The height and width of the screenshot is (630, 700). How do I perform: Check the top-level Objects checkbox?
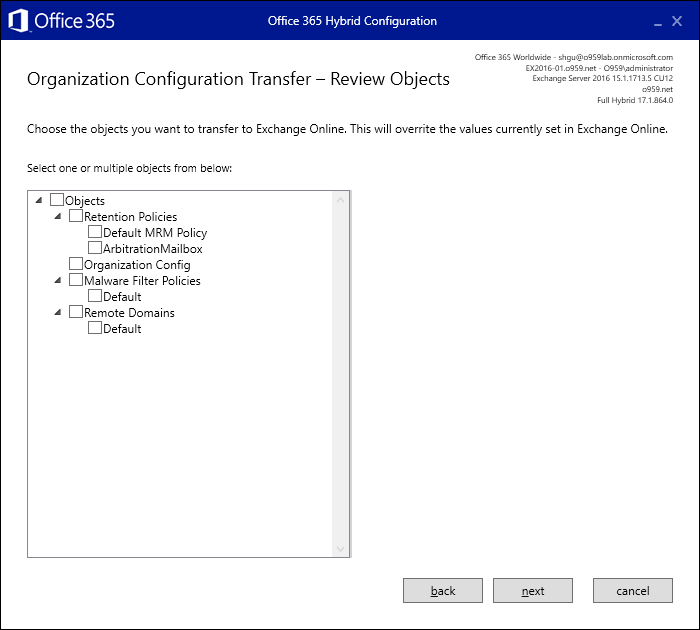(x=57, y=200)
